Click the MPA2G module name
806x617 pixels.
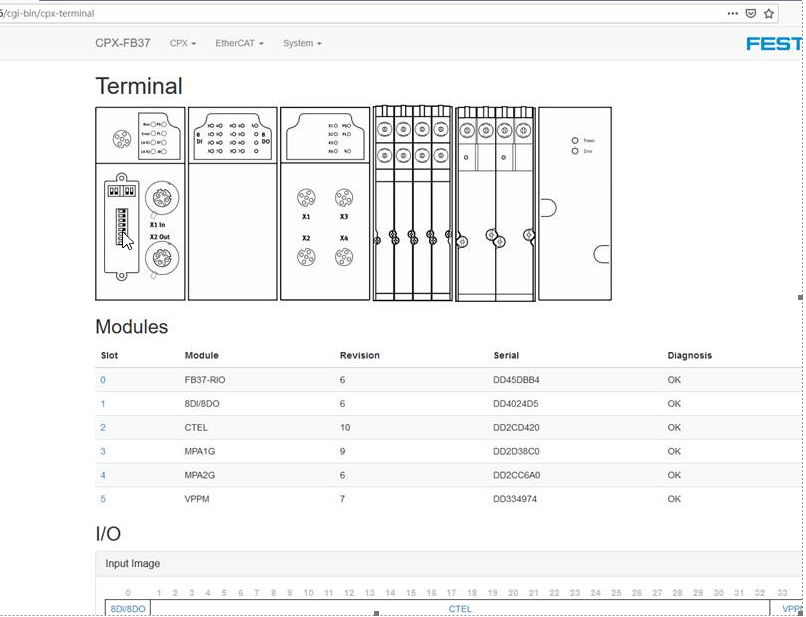pos(200,475)
